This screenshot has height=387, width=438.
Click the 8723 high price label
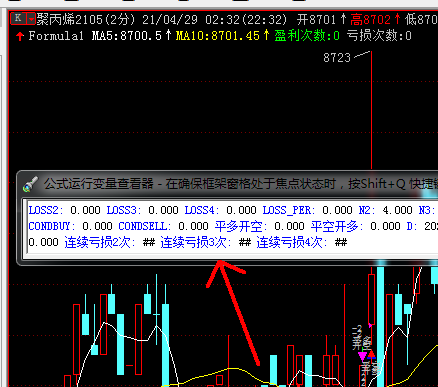click(x=337, y=58)
